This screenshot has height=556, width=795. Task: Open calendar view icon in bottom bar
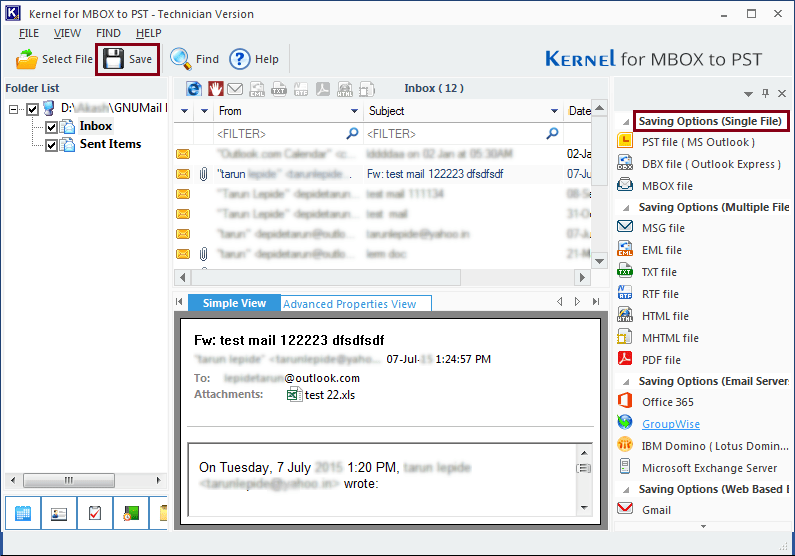[x=23, y=513]
